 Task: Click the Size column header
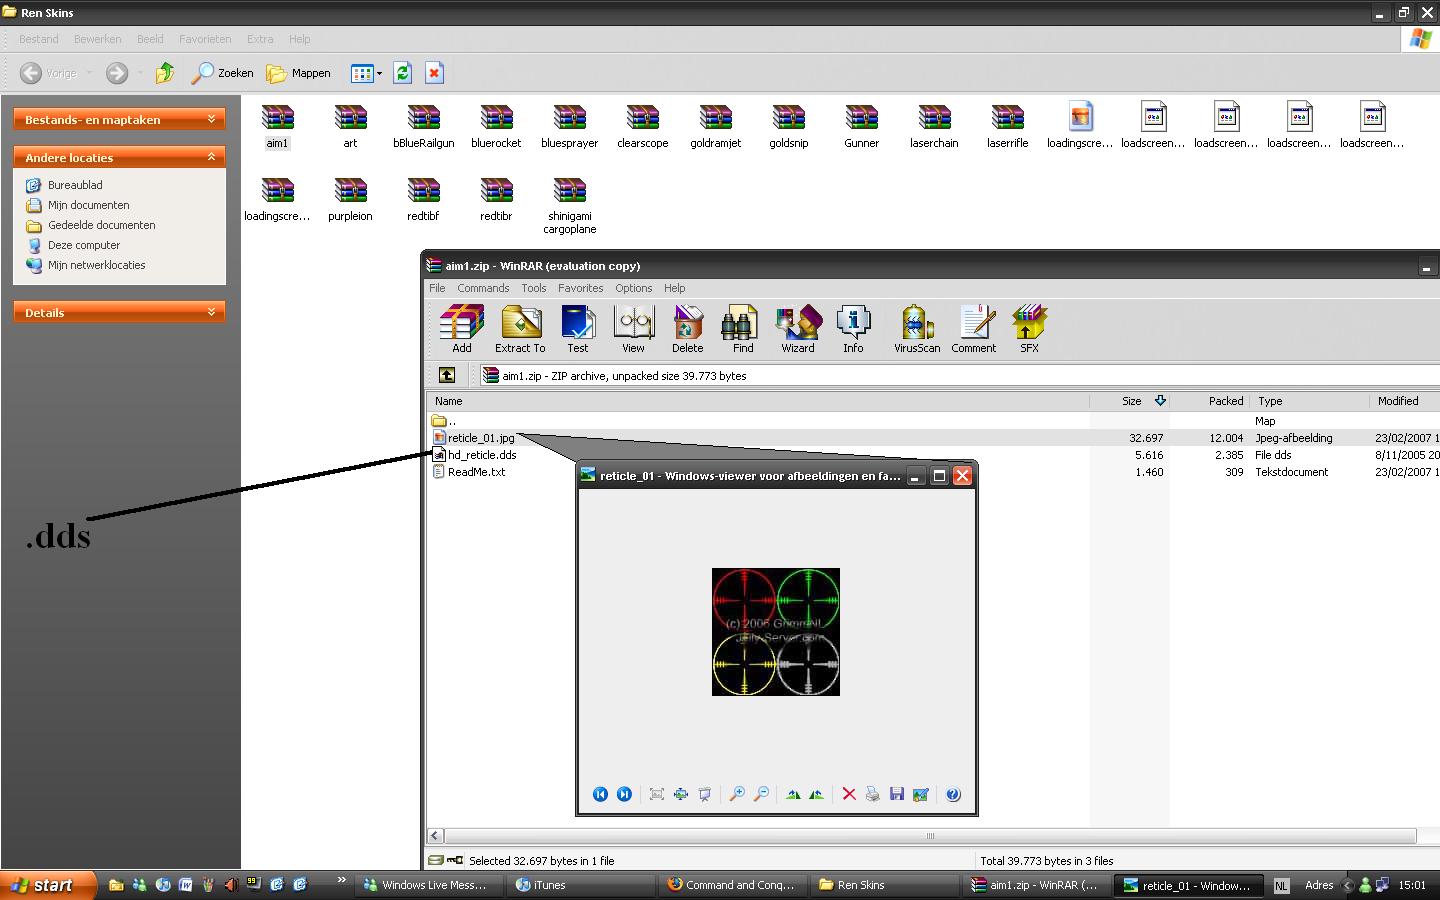click(1131, 401)
